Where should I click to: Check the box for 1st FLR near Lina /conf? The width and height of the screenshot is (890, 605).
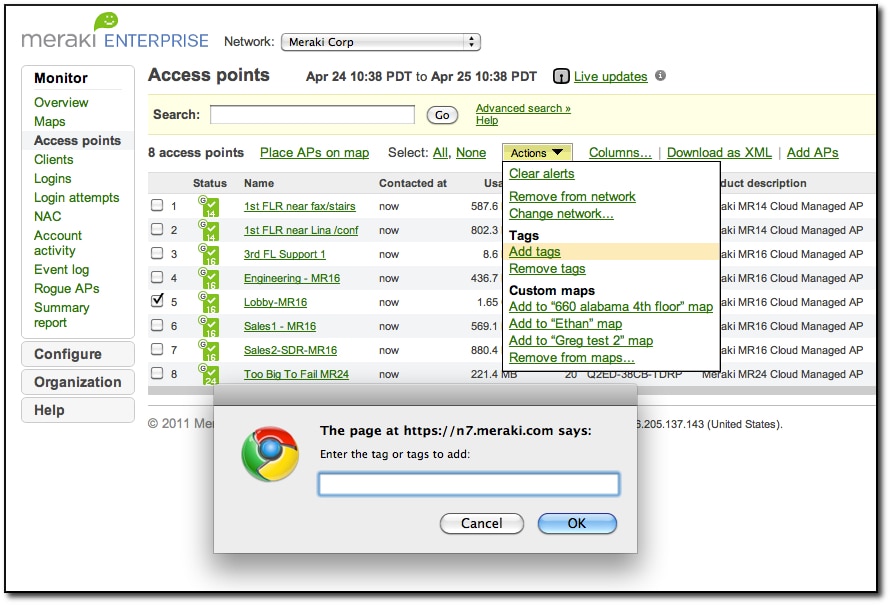pyautogui.click(x=157, y=229)
